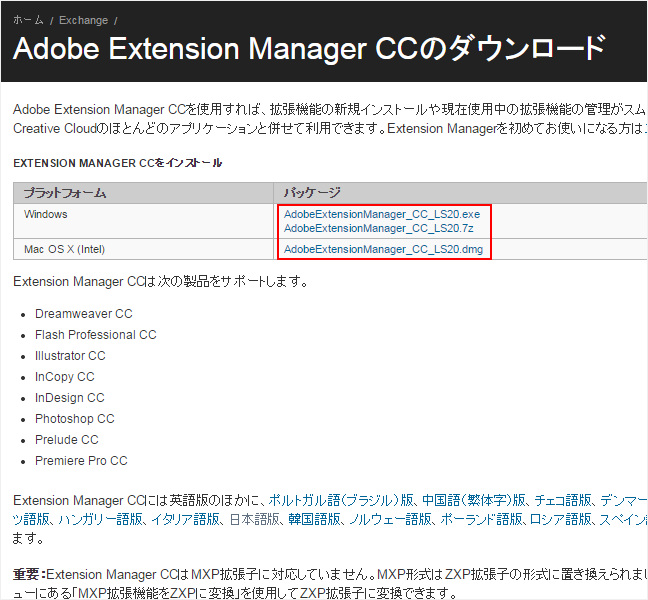Click the ホーム breadcrumb link
648x600 pixels.
coord(28,20)
